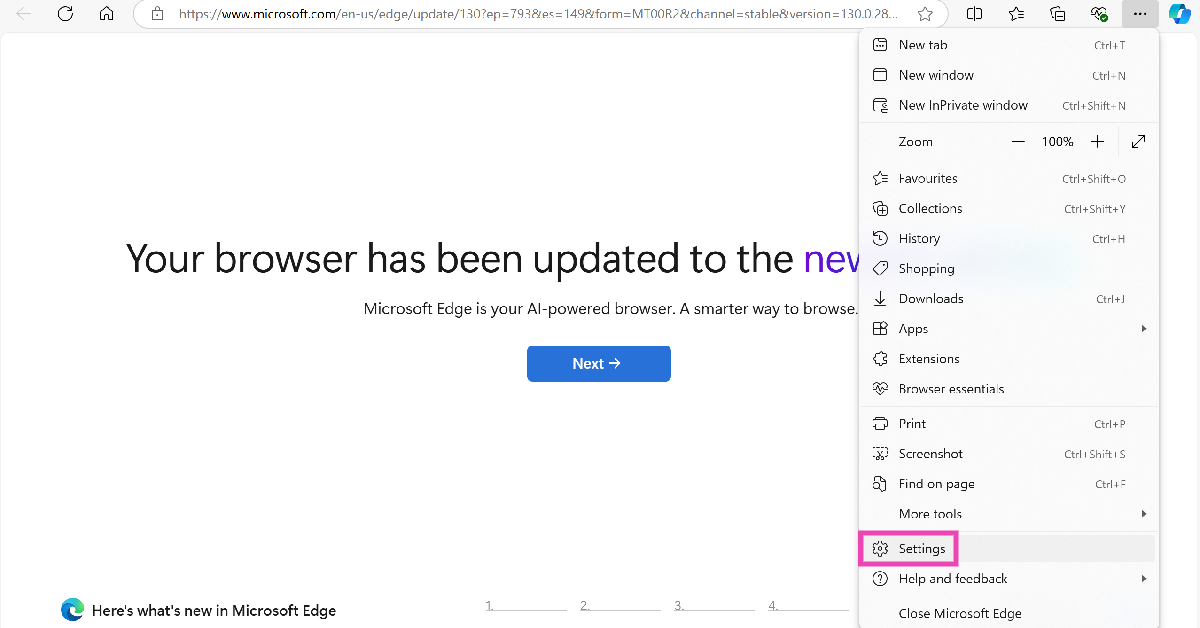Click the Settings and more ellipsis button
1200x628 pixels.
coord(1139,14)
